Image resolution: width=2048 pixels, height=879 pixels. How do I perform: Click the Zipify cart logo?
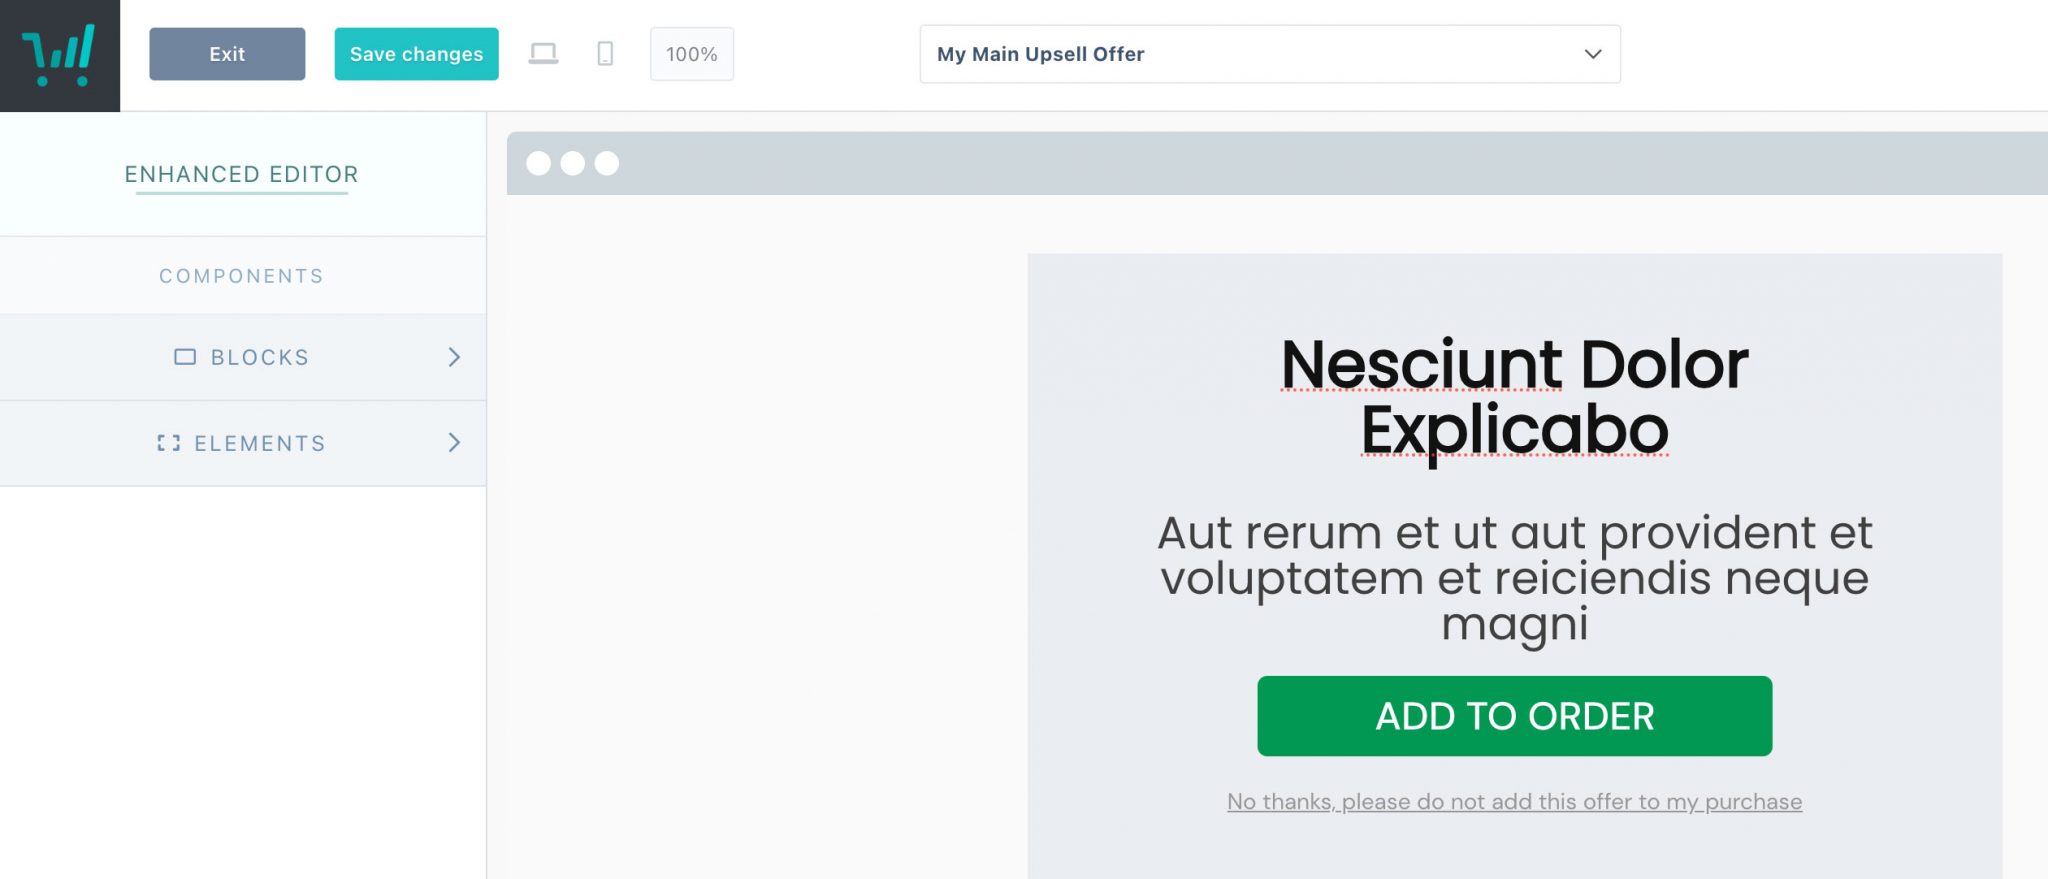pos(60,55)
